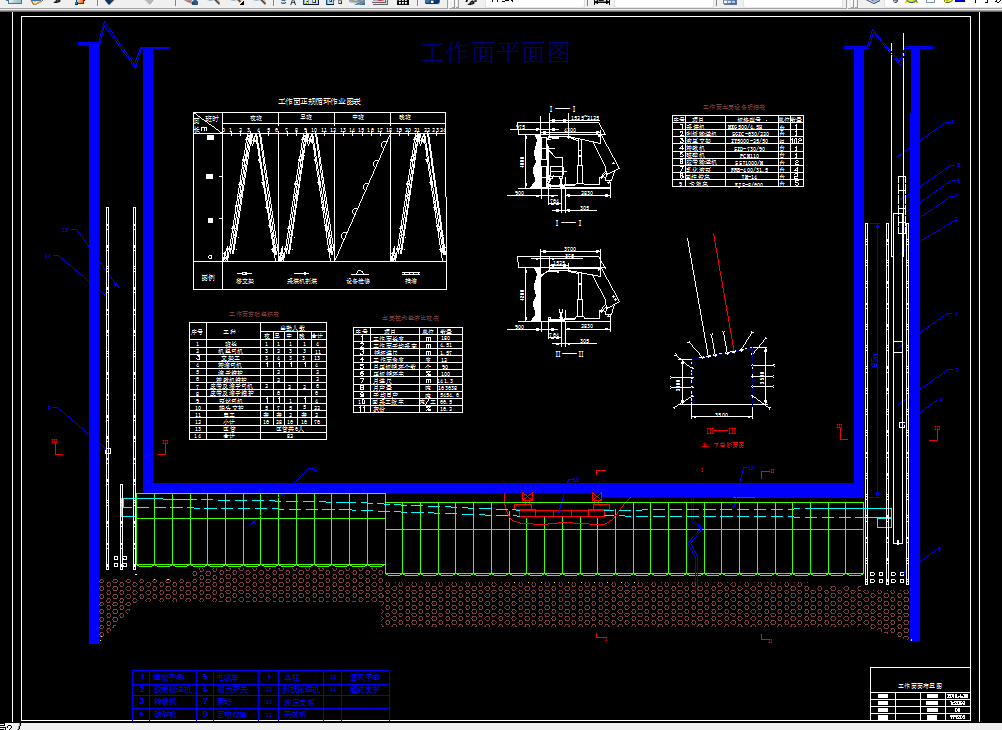Click the 晚班 shift header in the cycle chart
Viewport: 1002px width, 730px height.
coord(405,118)
